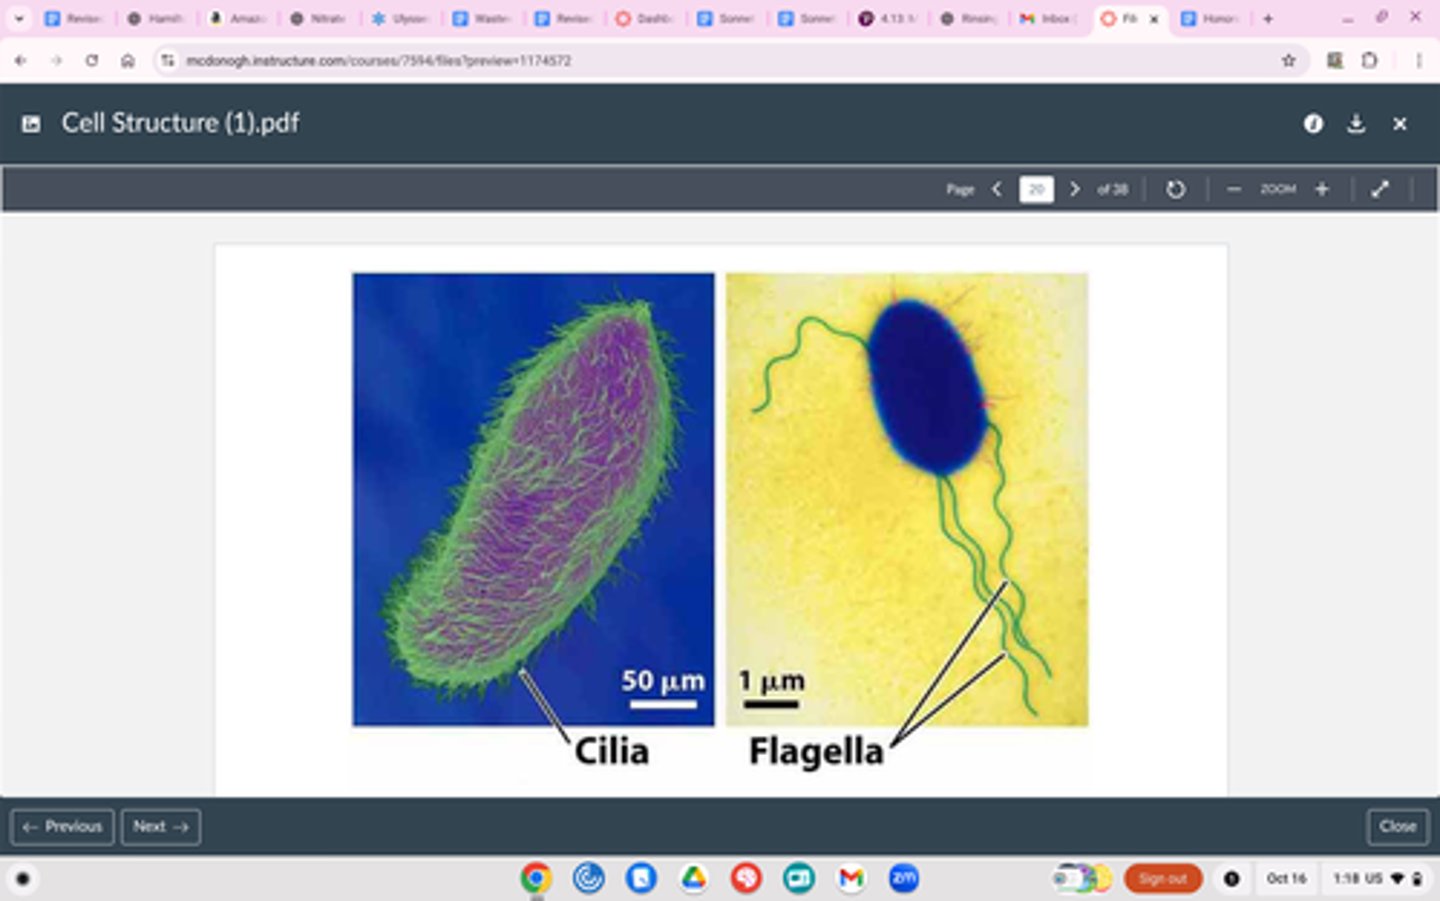The height and width of the screenshot is (901, 1440).
Task: Click the Close button at bottom
Action: pyautogui.click(x=1397, y=827)
